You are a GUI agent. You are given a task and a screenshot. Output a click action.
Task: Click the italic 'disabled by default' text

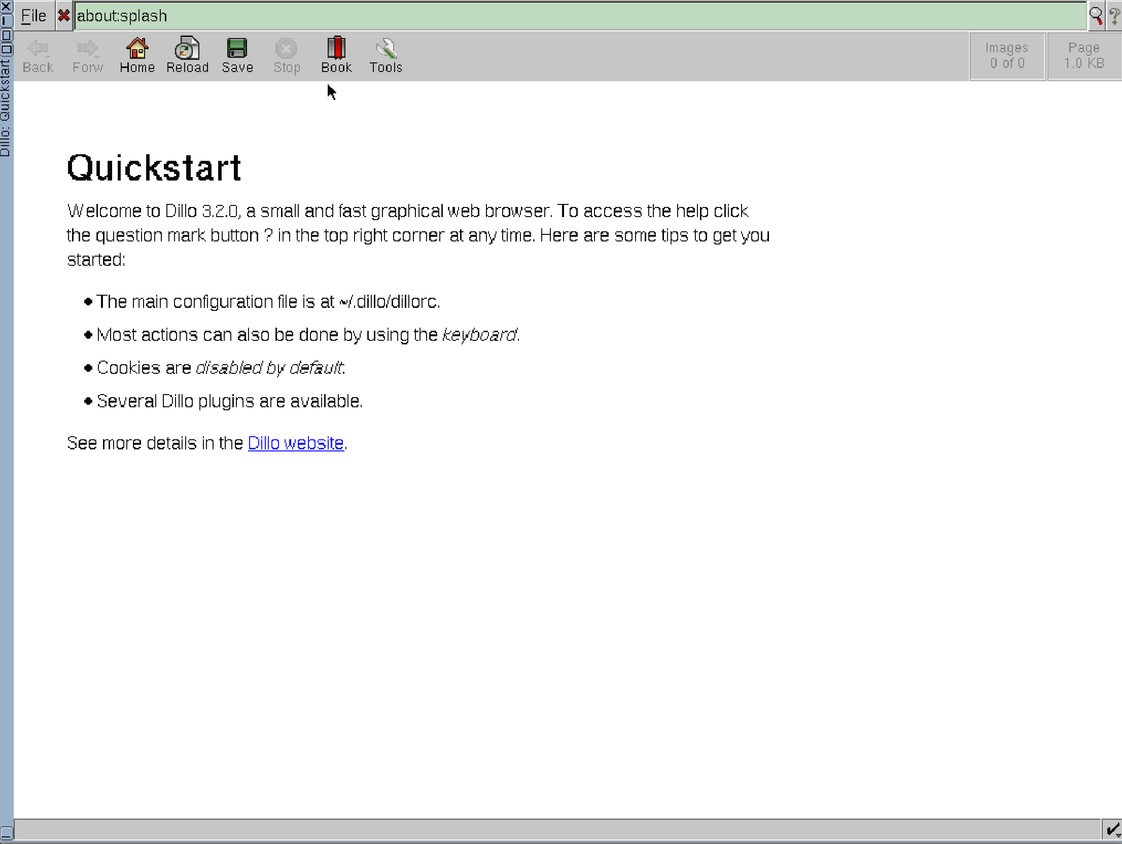(269, 368)
